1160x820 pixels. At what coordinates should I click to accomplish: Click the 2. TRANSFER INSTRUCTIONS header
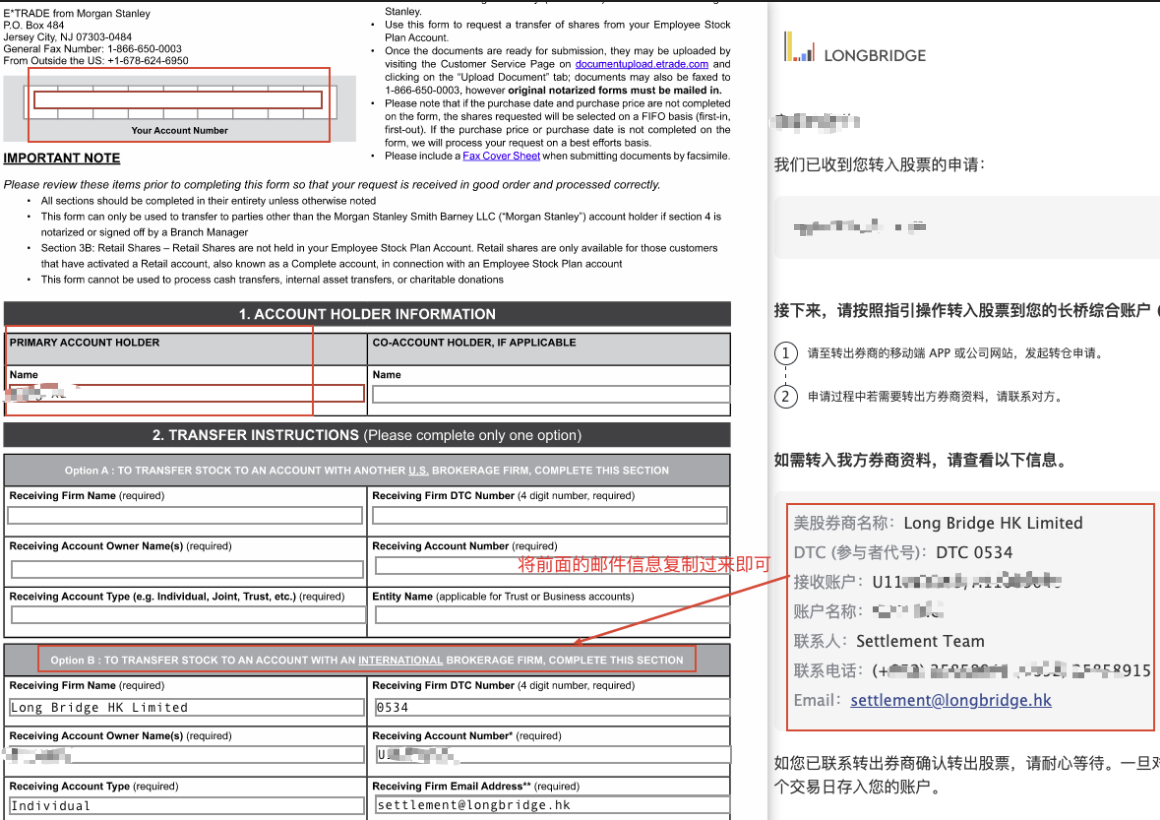pyautogui.click(x=367, y=435)
